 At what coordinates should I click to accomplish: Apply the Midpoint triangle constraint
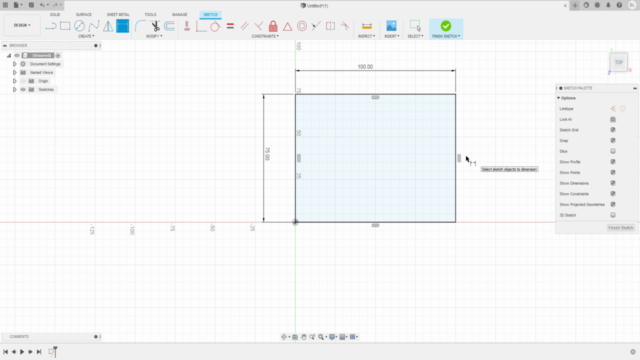coord(287,26)
